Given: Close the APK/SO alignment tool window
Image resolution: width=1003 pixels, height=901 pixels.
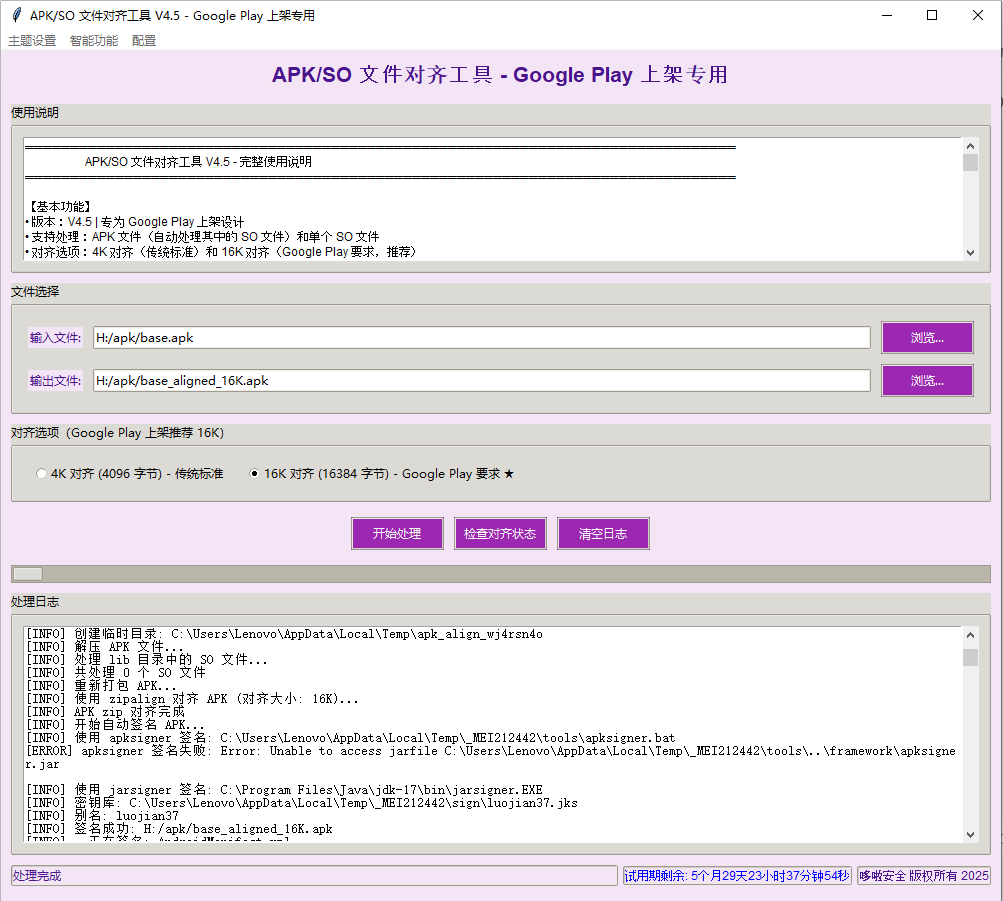Looking at the screenshot, I should (978, 15).
